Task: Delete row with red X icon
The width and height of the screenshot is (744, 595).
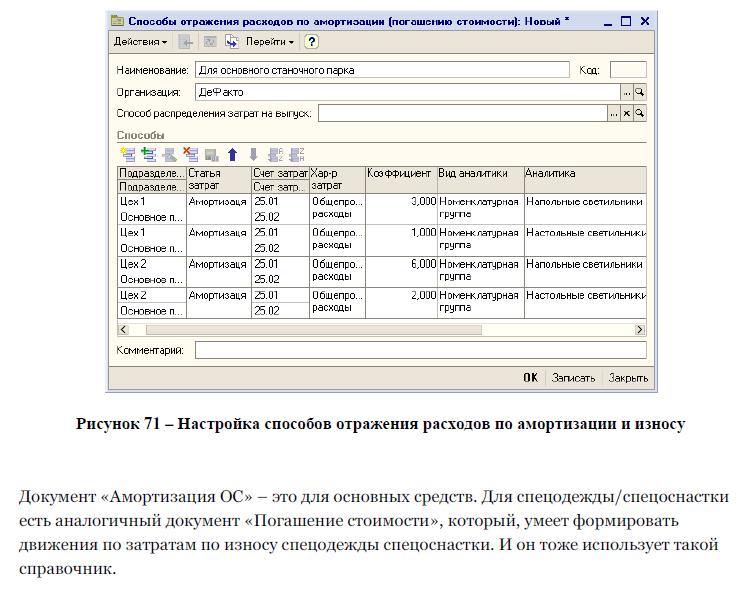Action: coord(190,155)
